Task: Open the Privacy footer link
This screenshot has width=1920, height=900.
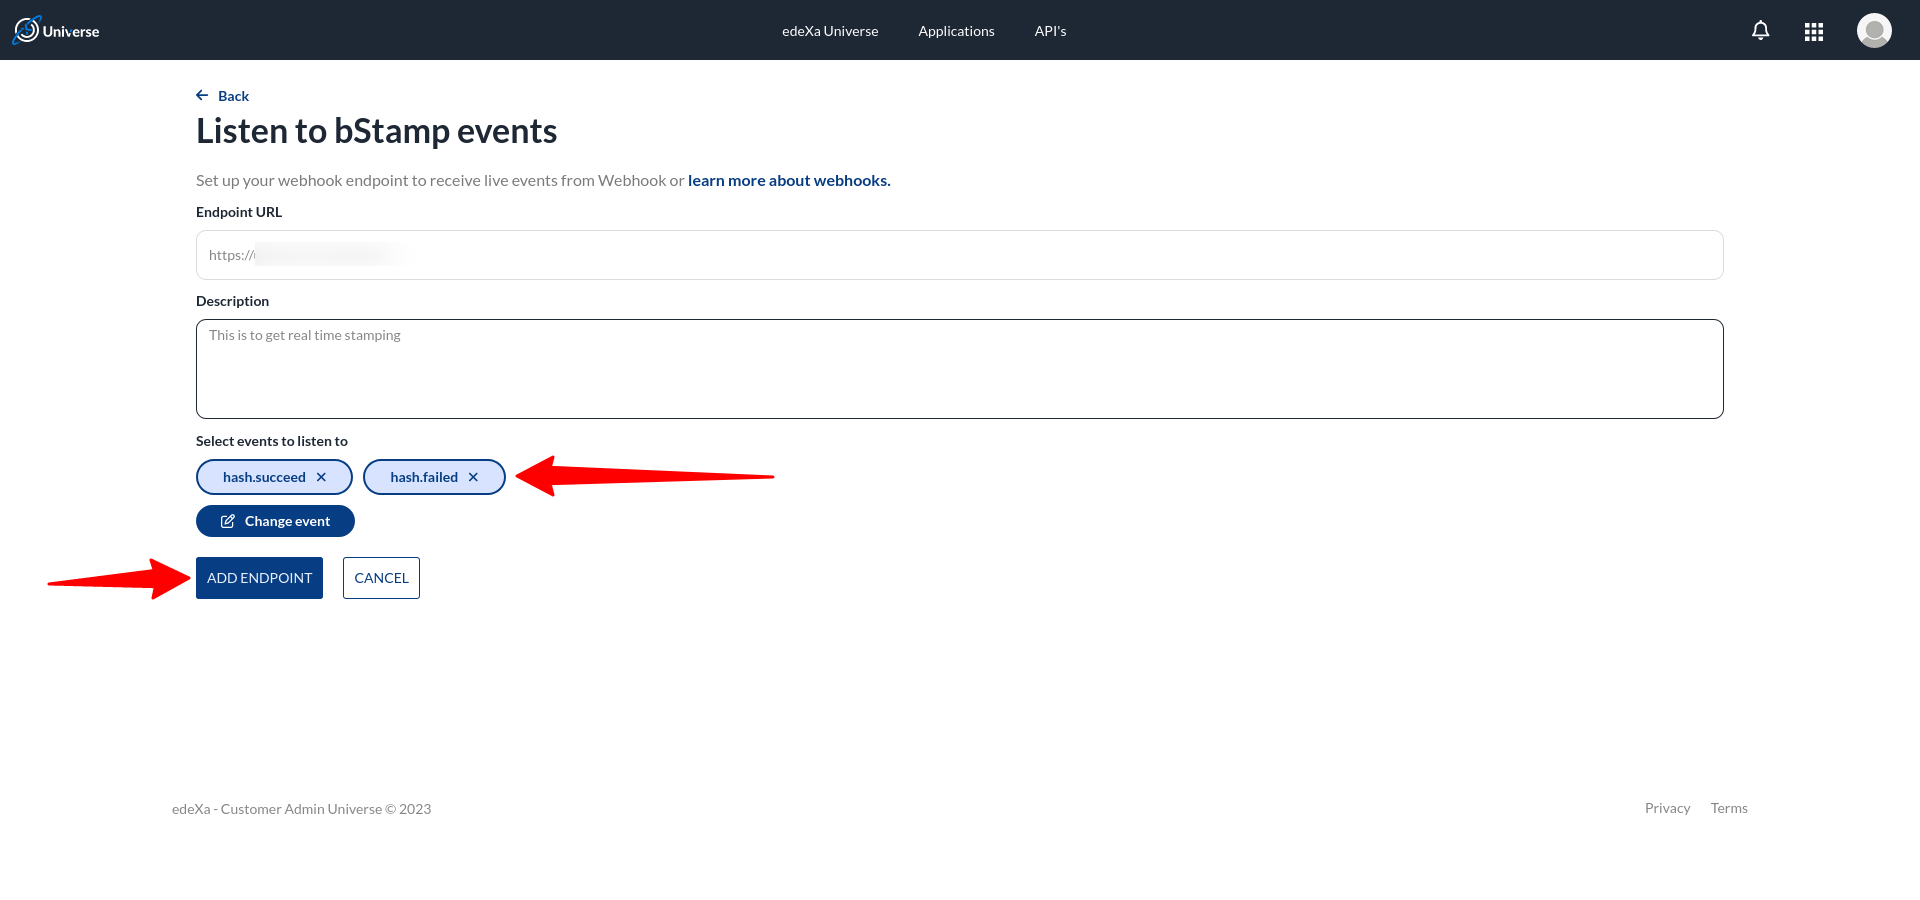Action: point(1667,808)
